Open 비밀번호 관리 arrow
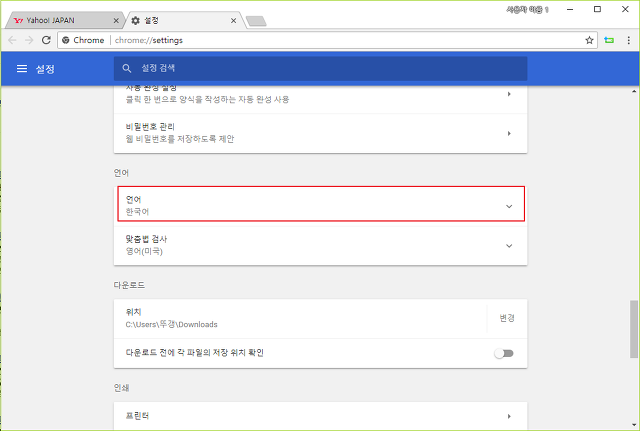The width and height of the screenshot is (640, 431). click(x=509, y=133)
